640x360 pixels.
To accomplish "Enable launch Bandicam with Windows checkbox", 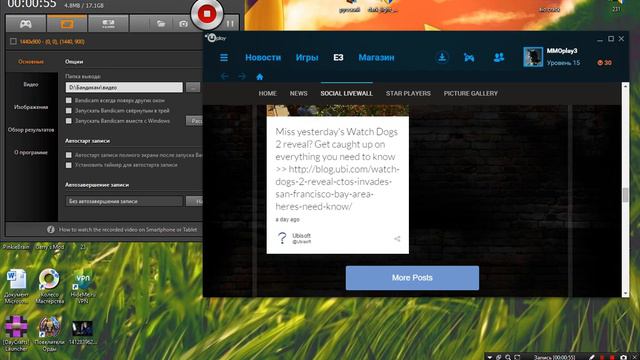I will (x=69, y=121).
